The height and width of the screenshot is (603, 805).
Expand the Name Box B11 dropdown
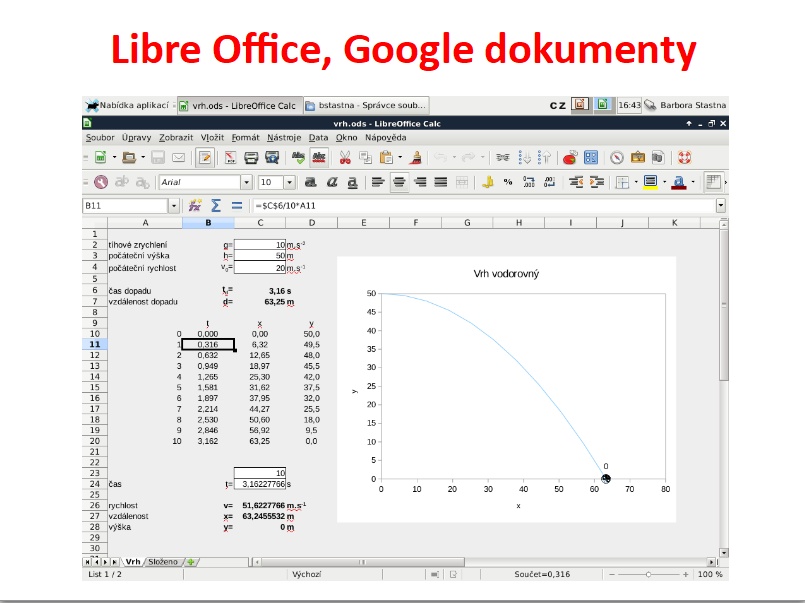pos(174,206)
